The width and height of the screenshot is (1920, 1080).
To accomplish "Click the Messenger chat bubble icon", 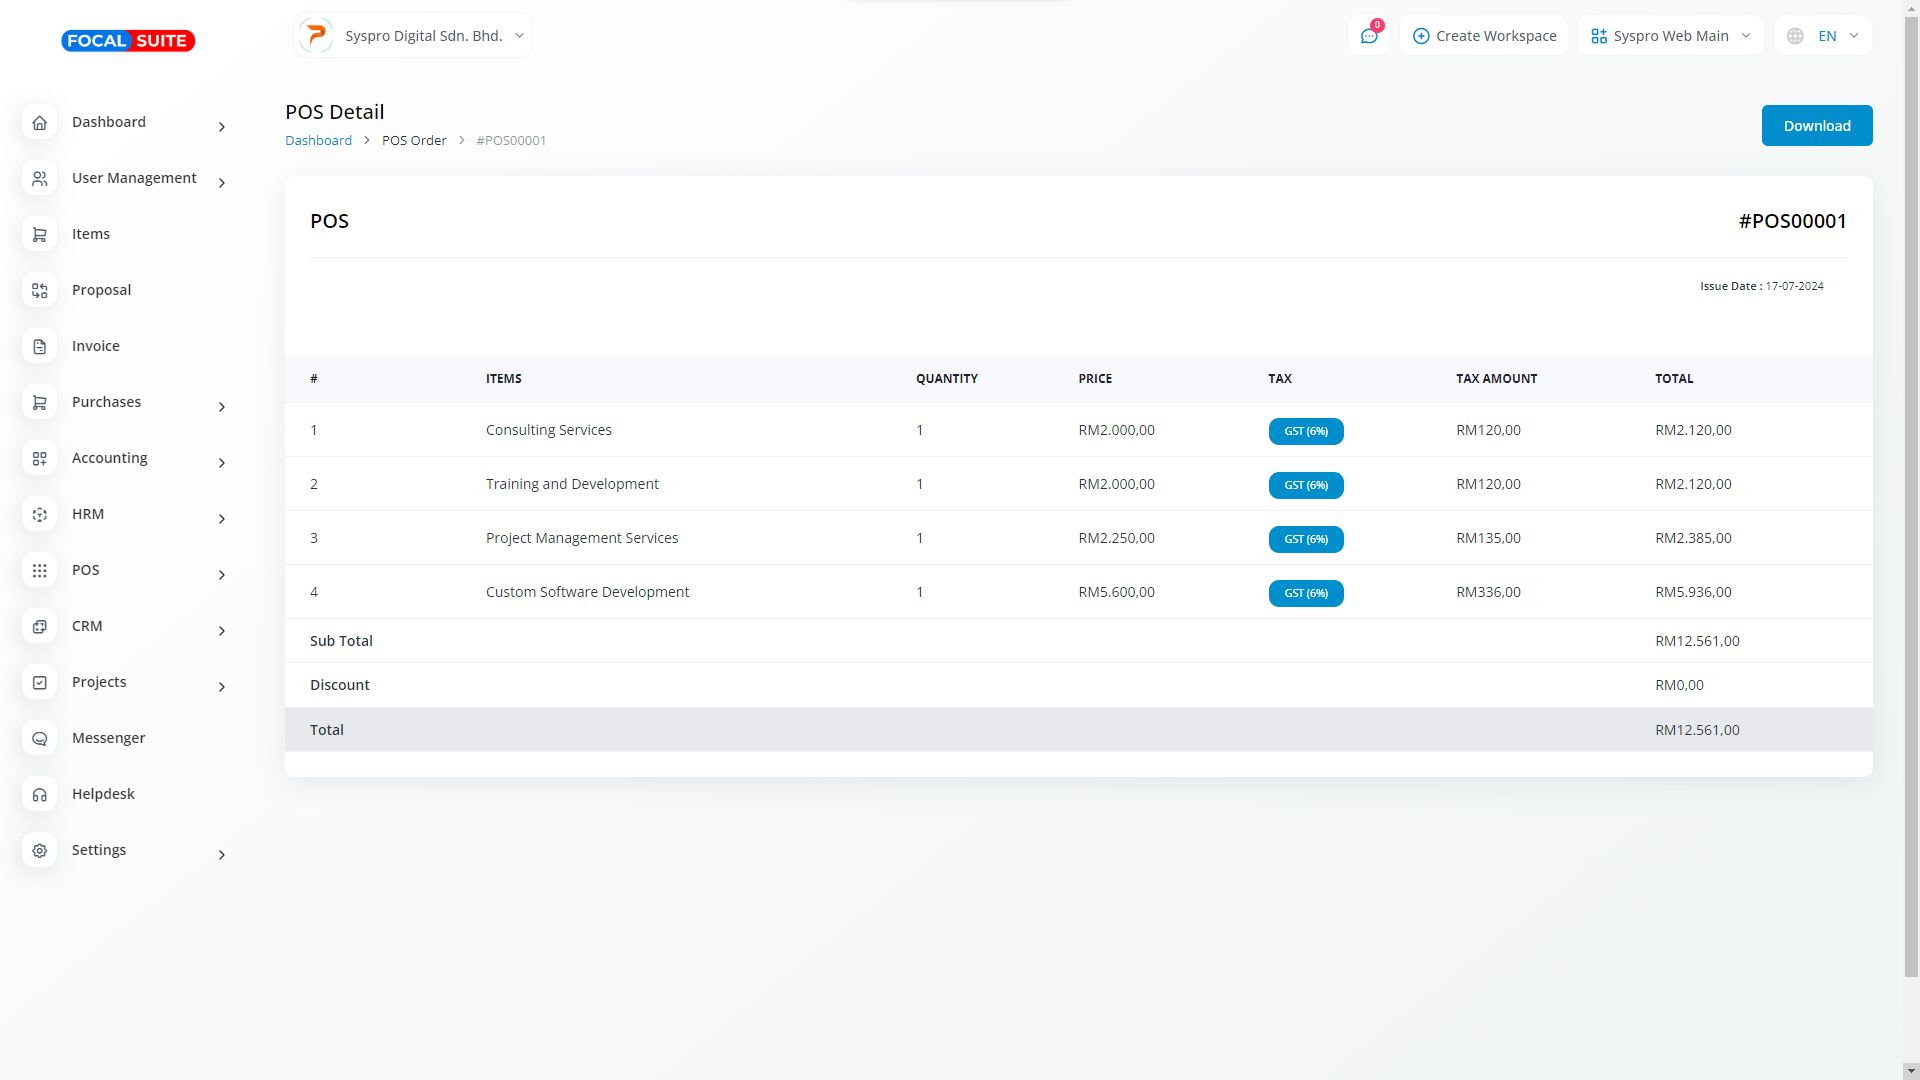I will tap(40, 739).
